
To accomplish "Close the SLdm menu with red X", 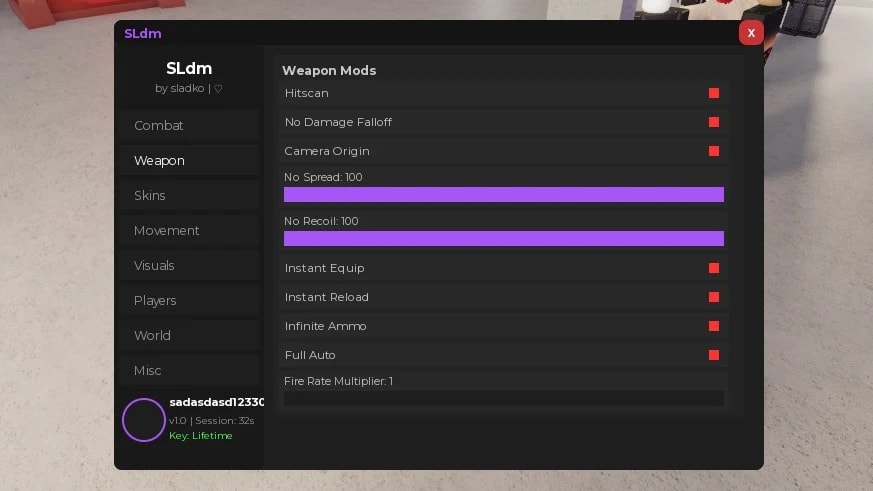I will point(751,33).
